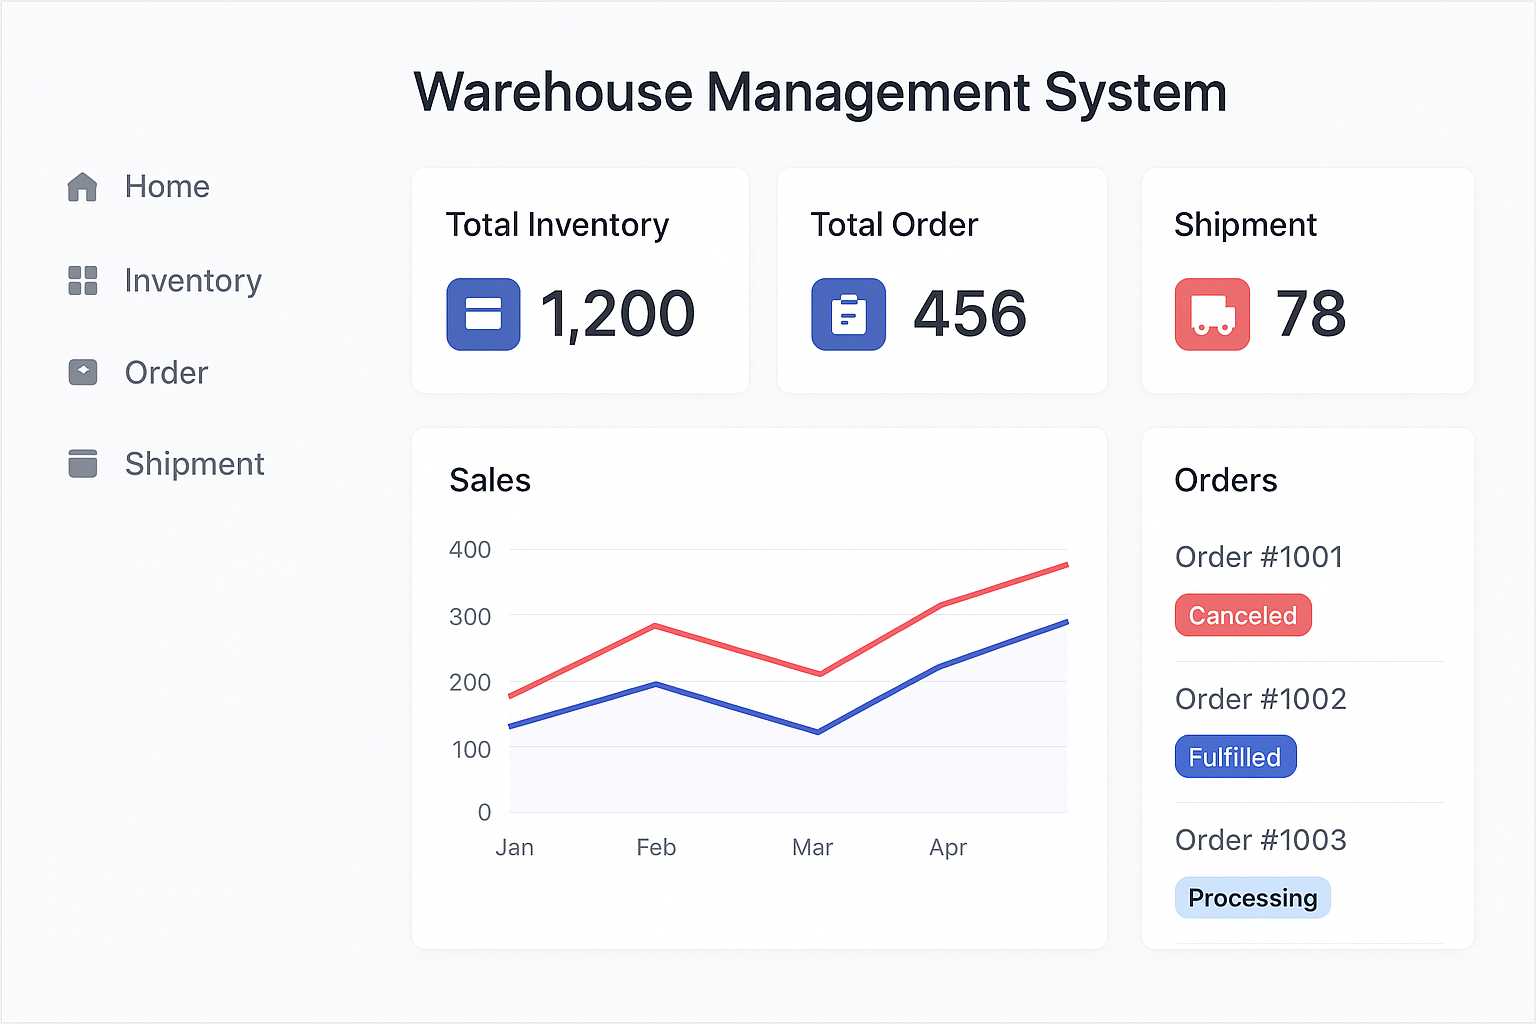Navigate to Shipment menu label in sidebar
Image resolution: width=1536 pixels, height=1024 pixels.
pos(194,464)
